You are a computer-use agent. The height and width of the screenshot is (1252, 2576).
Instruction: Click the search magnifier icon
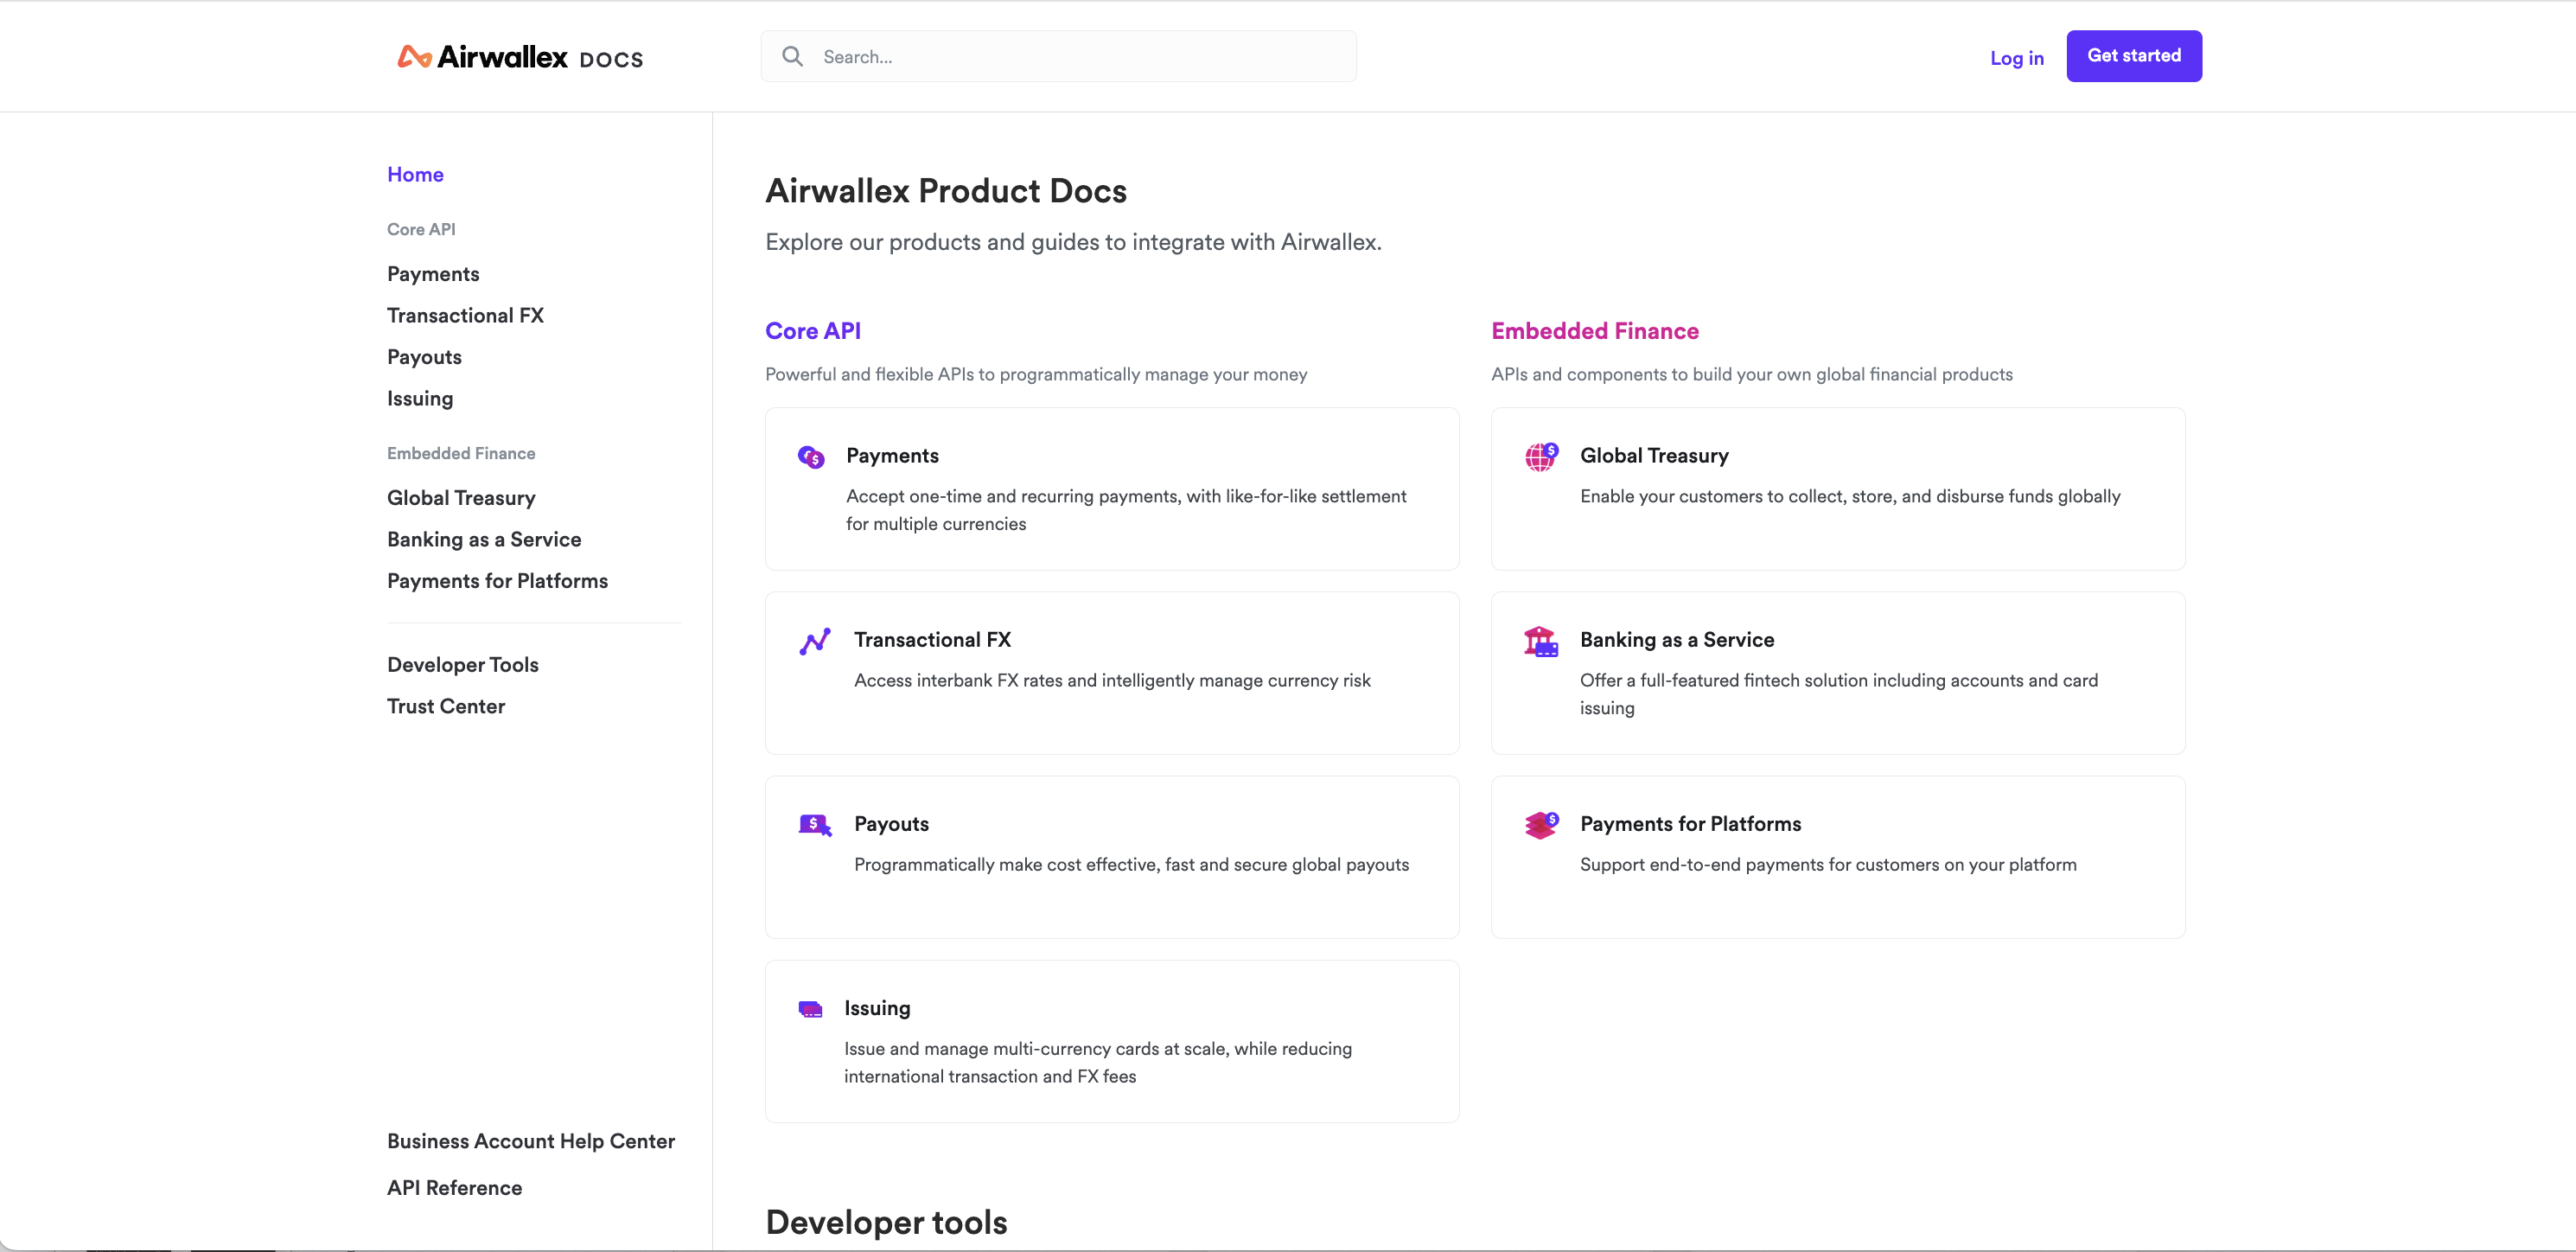(792, 56)
